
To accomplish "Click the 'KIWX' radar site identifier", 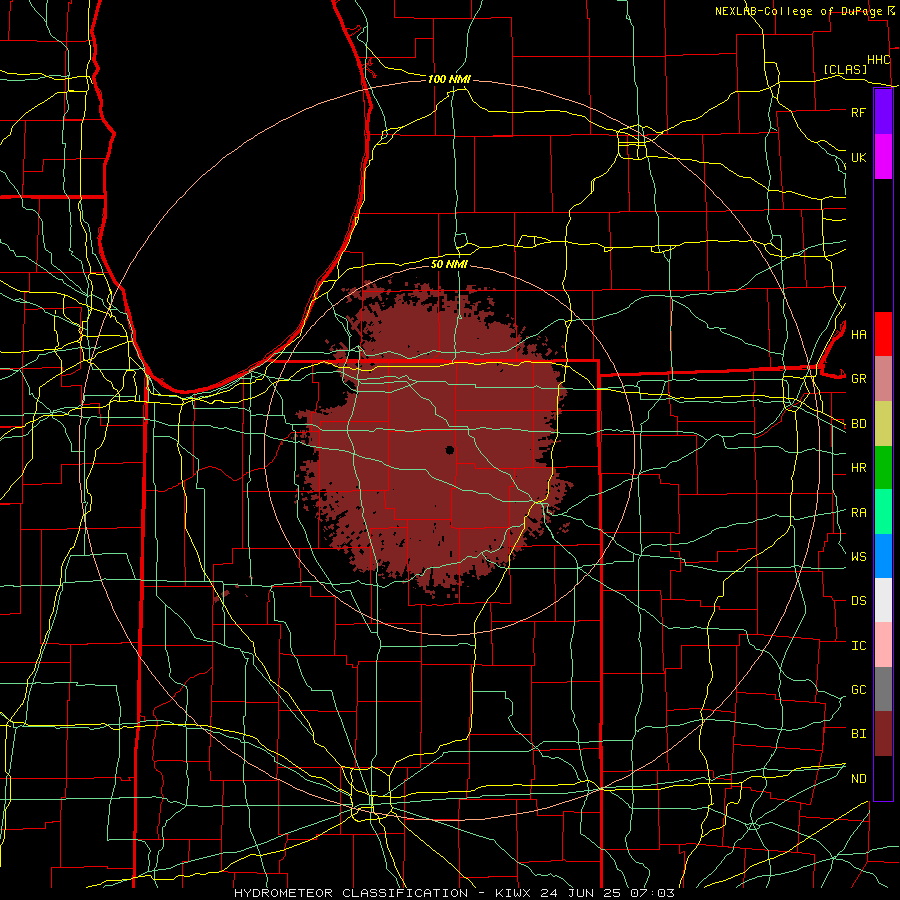I will tap(511, 893).
